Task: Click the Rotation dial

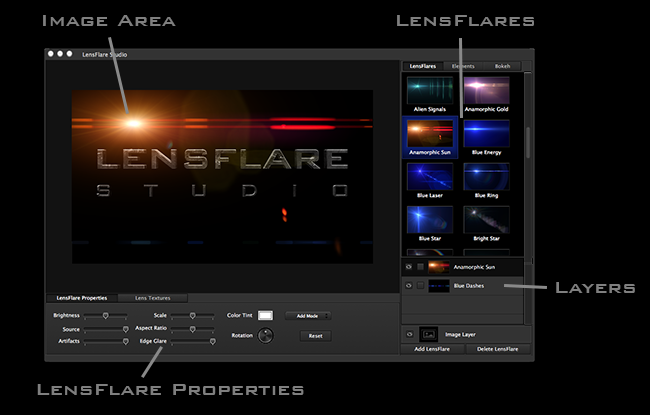Action: click(x=265, y=335)
